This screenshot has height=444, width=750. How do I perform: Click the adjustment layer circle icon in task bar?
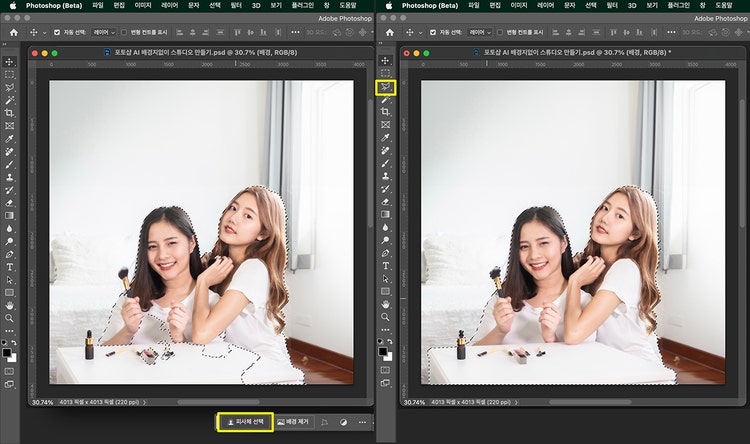tap(343, 422)
